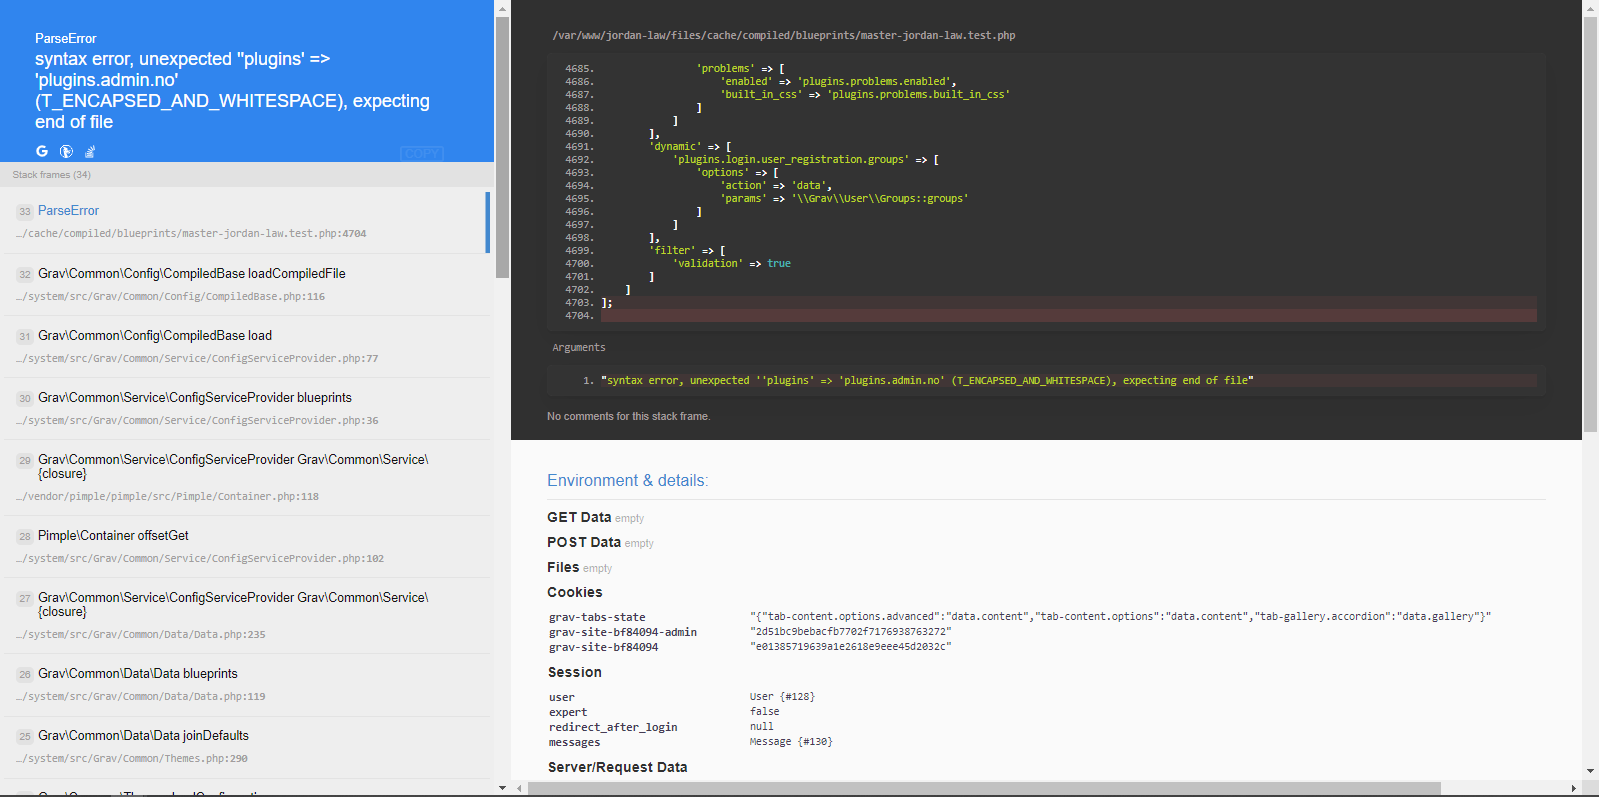Viewport: 1599px width, 797px height.
Task: Click frame 33 file path cache/compiled/blueprints
Action: coord(191,234)
